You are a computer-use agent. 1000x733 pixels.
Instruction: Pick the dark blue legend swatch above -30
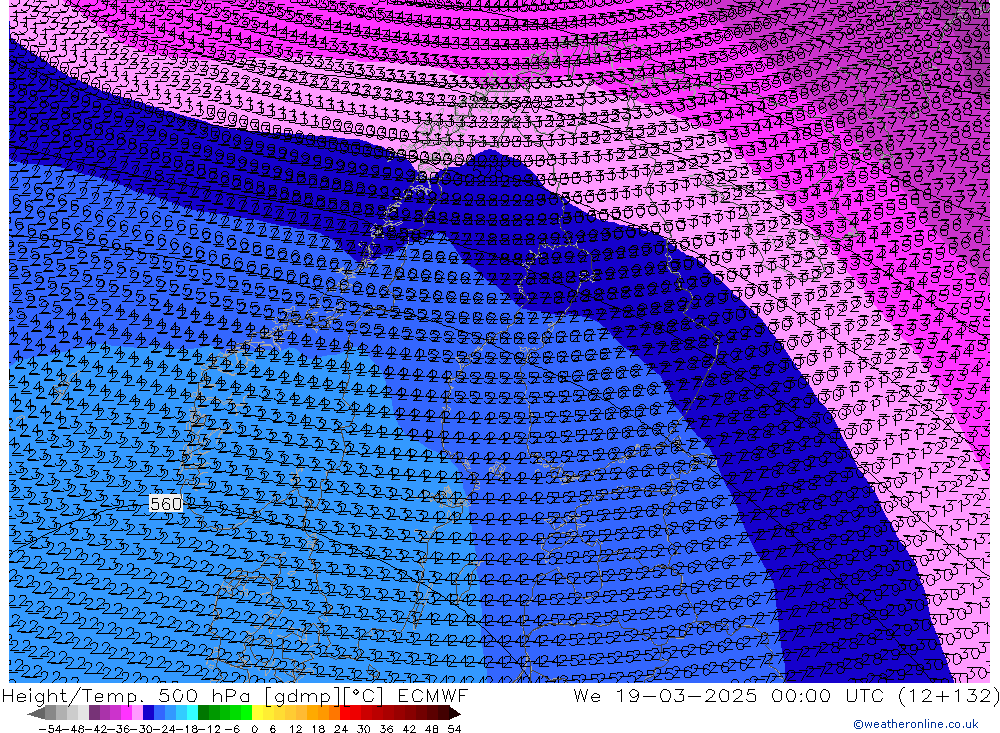coord(148,714)
